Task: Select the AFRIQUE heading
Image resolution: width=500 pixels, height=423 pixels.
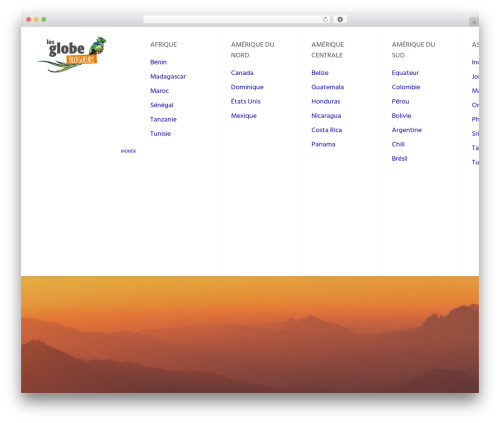Action: (163, 45)
